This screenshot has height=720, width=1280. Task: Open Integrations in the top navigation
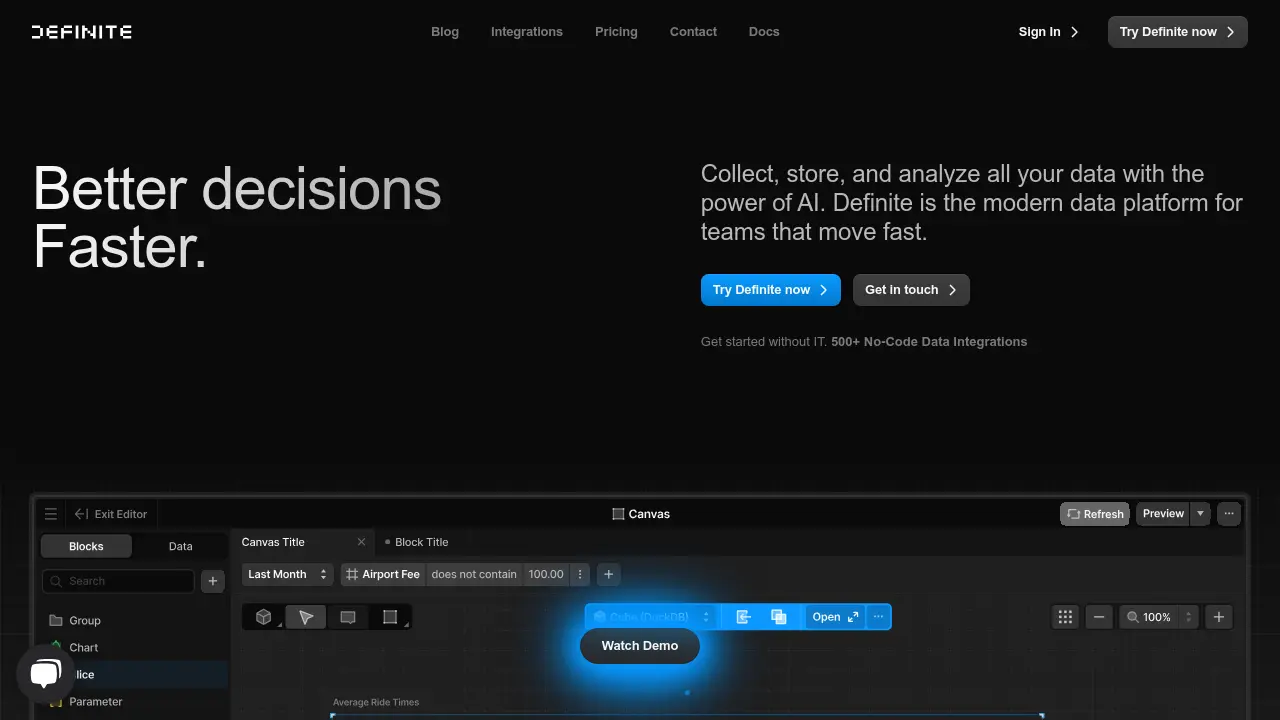527,32
